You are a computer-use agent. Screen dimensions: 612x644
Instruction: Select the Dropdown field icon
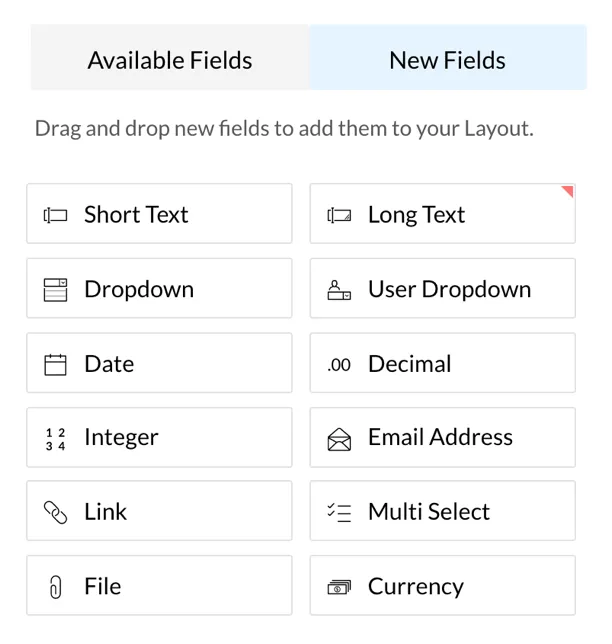pyautogui.click(x=55, y=290)
